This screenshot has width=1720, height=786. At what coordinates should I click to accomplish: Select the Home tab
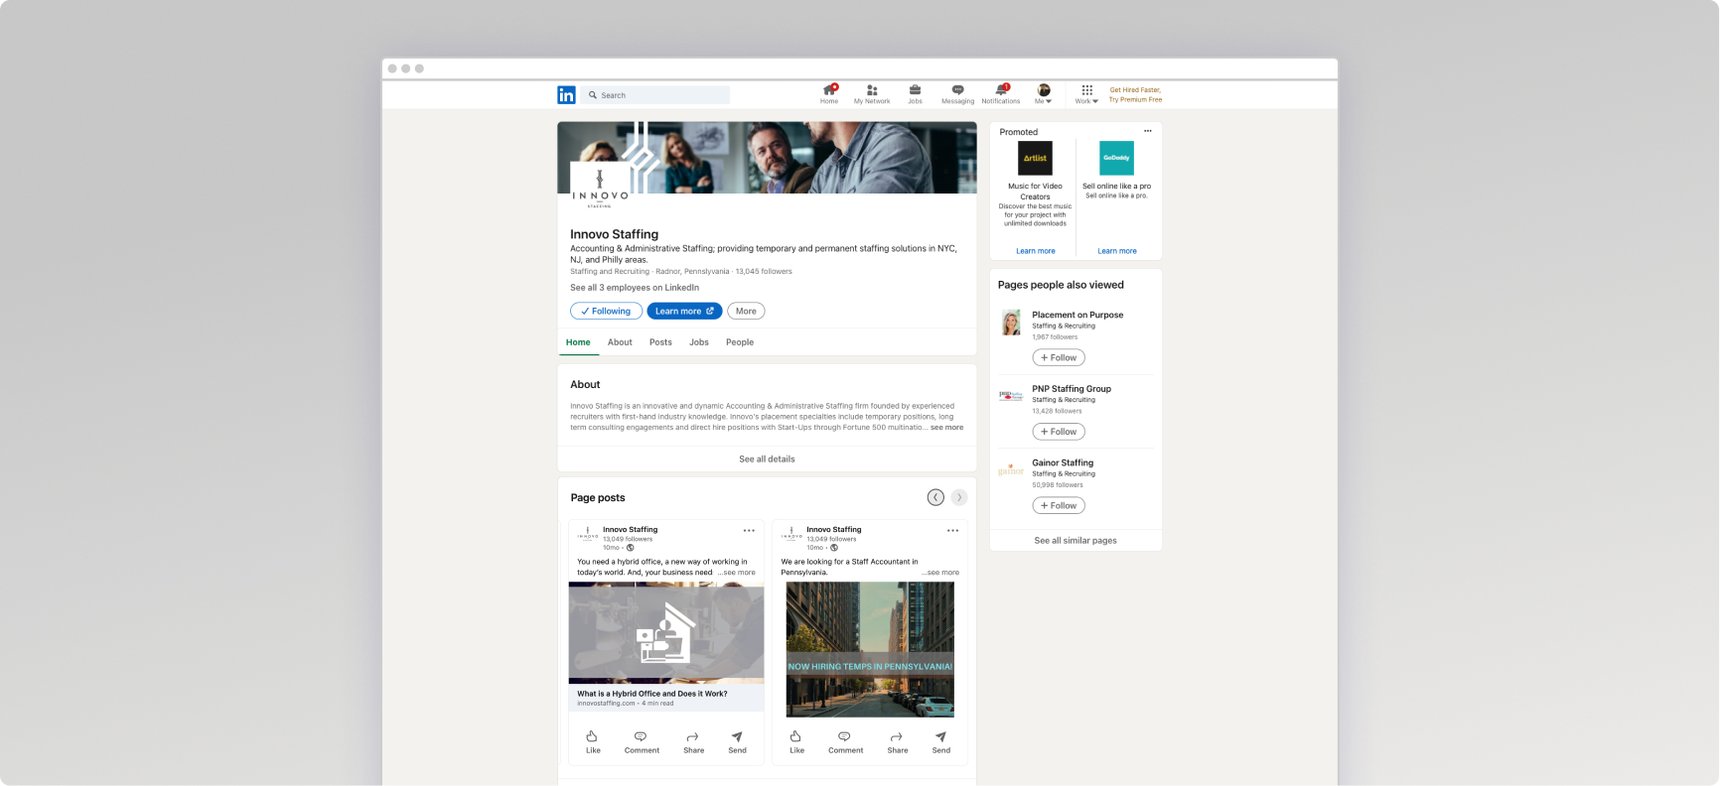(578, 342)
